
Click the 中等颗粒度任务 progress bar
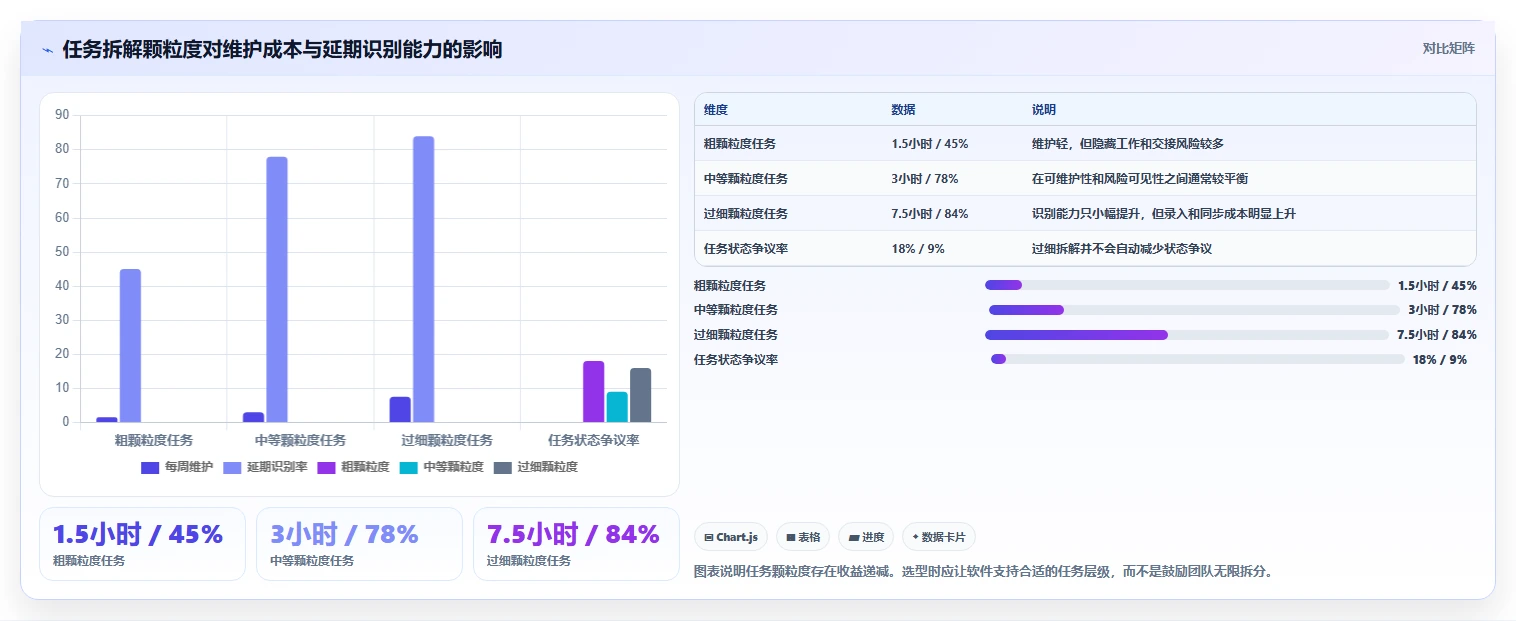pyautogui.click(x=1194, y=310)
